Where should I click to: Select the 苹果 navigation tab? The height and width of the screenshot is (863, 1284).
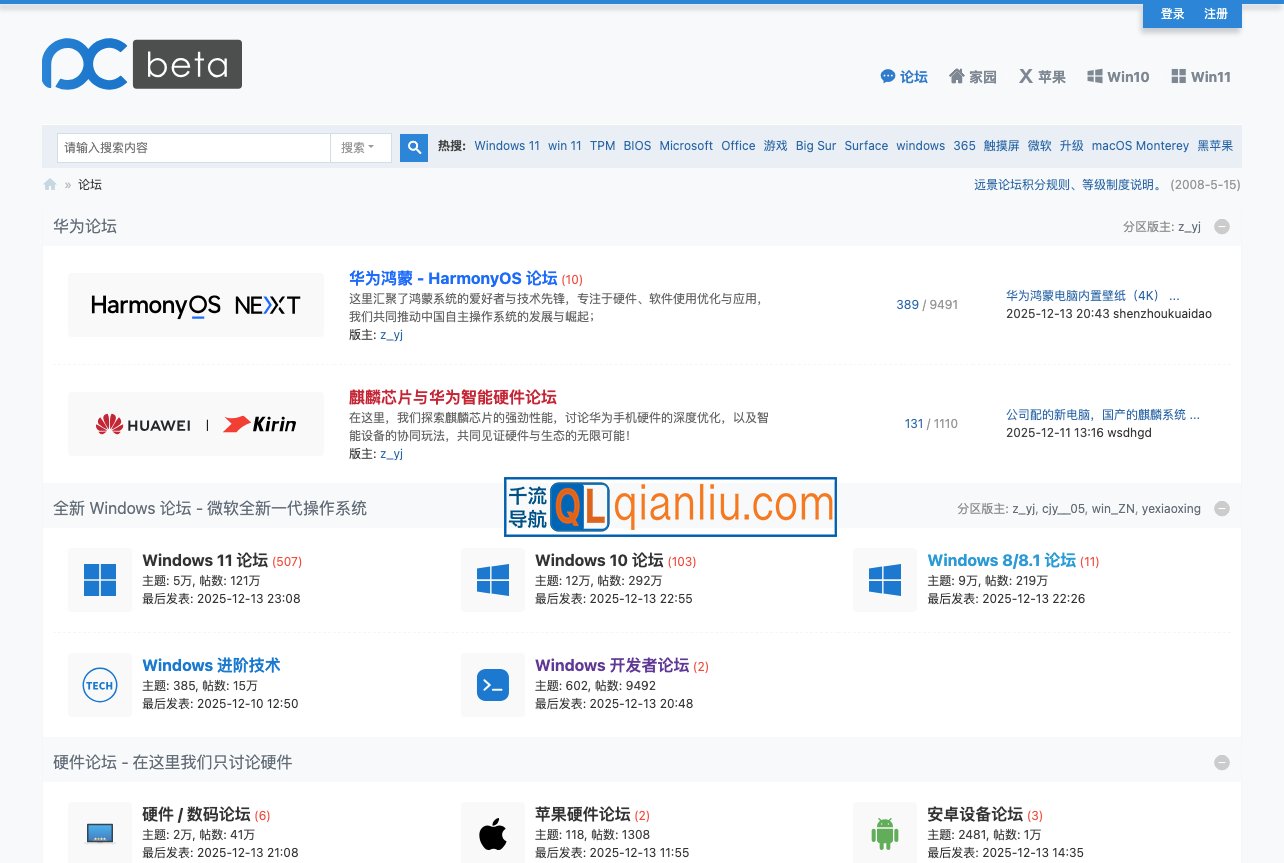(1042, 77)
